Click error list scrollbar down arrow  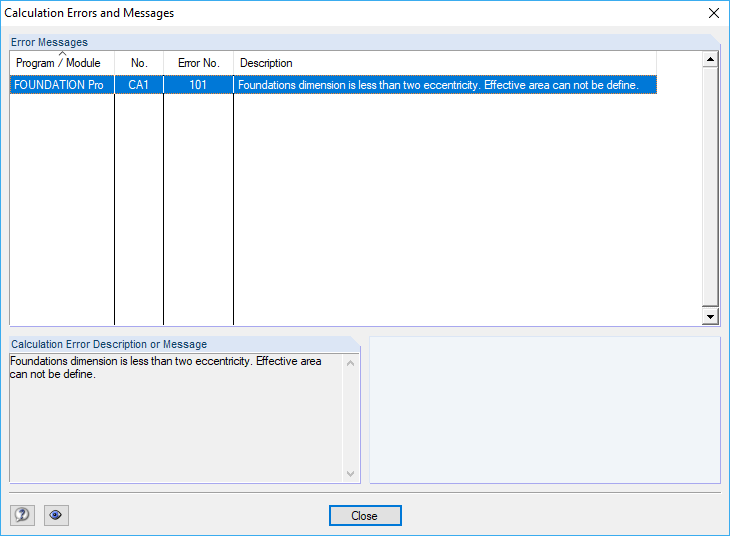coord(710,317)
